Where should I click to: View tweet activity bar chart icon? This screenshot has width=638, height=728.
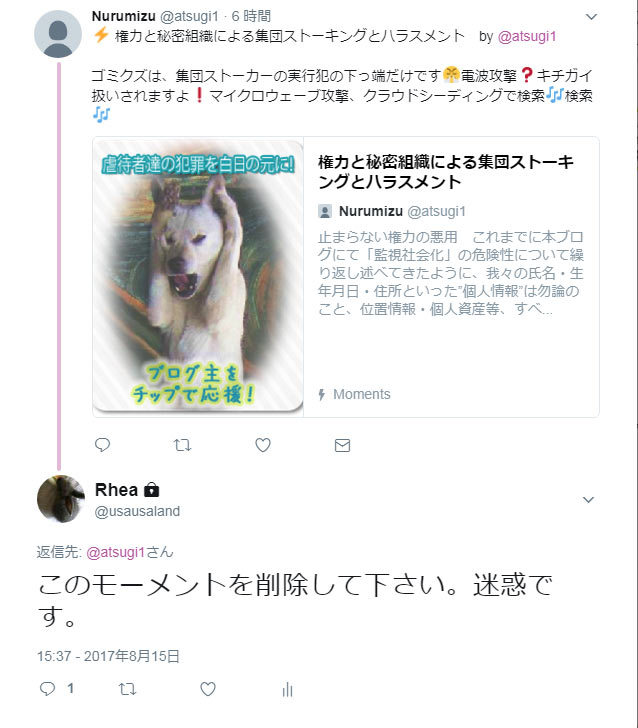(287, 689)
